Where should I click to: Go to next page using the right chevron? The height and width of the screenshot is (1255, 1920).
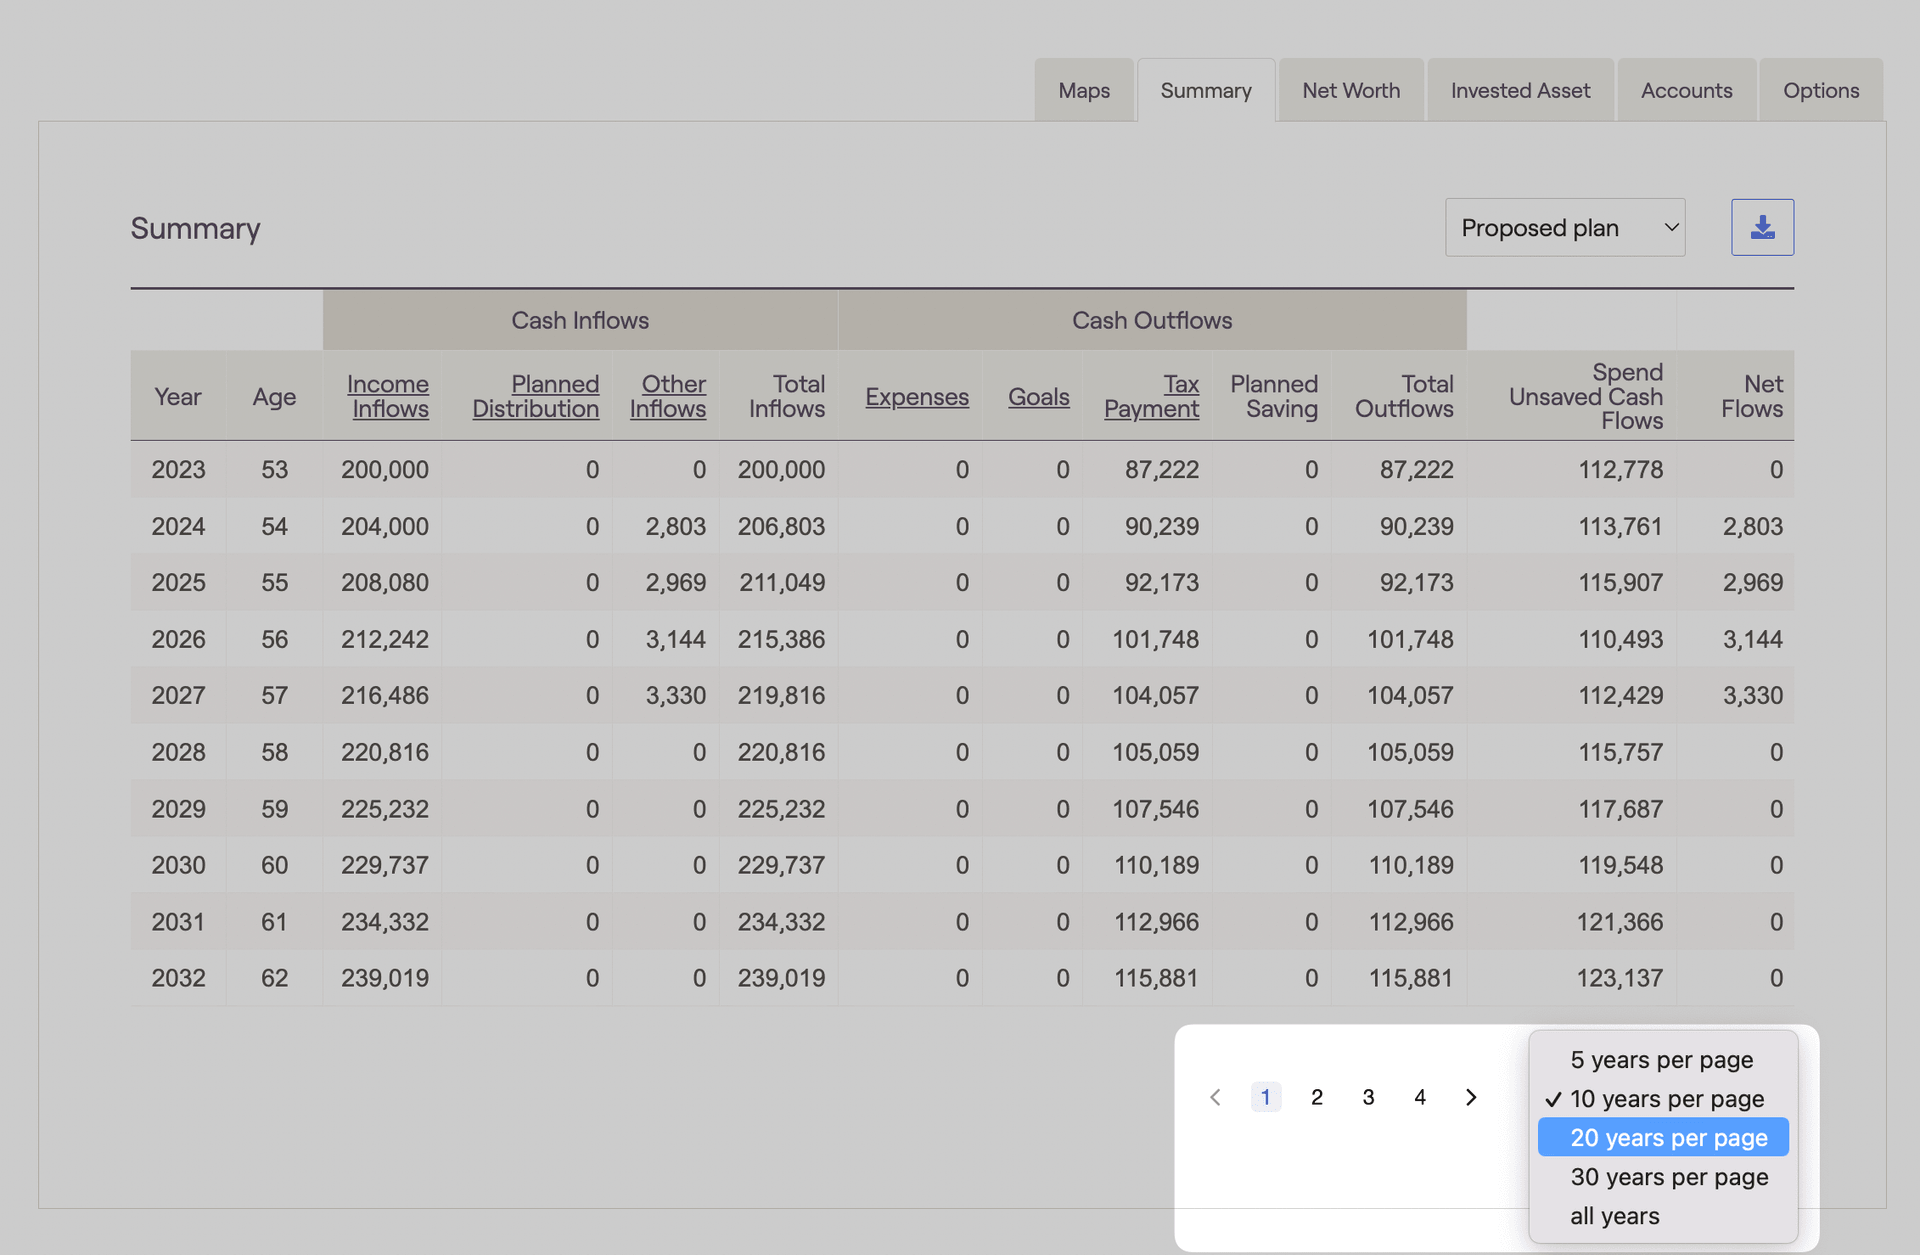1470,1096
